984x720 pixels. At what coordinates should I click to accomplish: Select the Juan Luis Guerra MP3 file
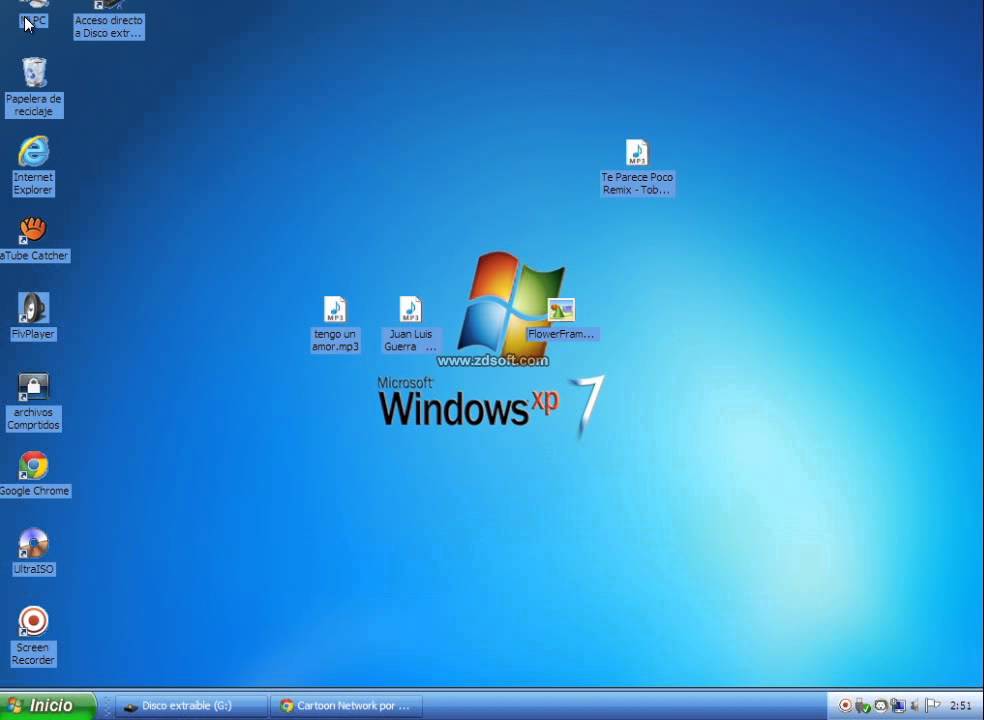click(410, 310)
